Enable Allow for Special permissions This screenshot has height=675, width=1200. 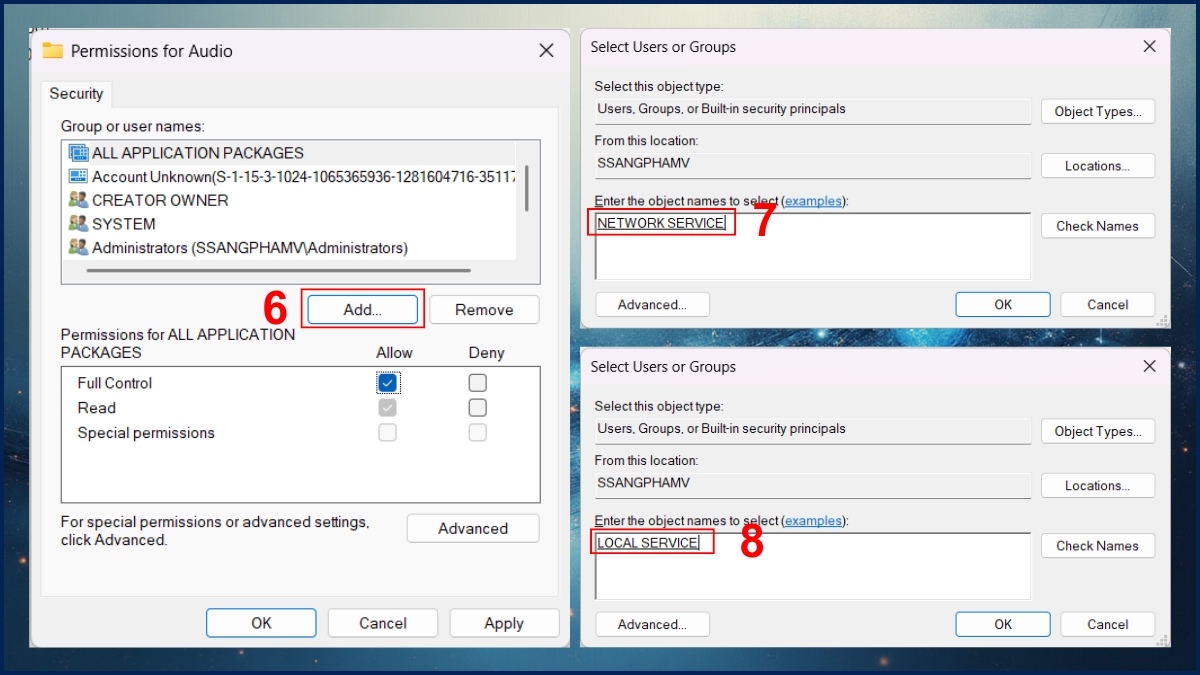click(x=388, y=432)
